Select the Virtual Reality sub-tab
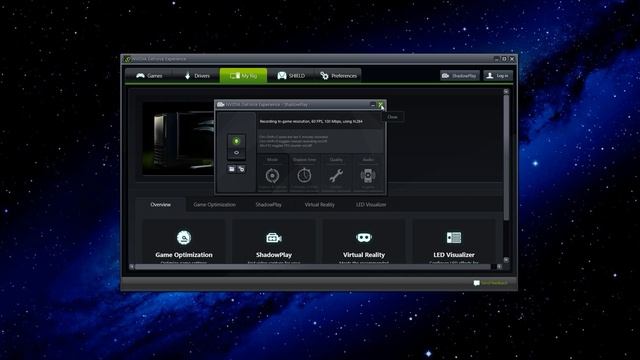 tap(319, 204)
